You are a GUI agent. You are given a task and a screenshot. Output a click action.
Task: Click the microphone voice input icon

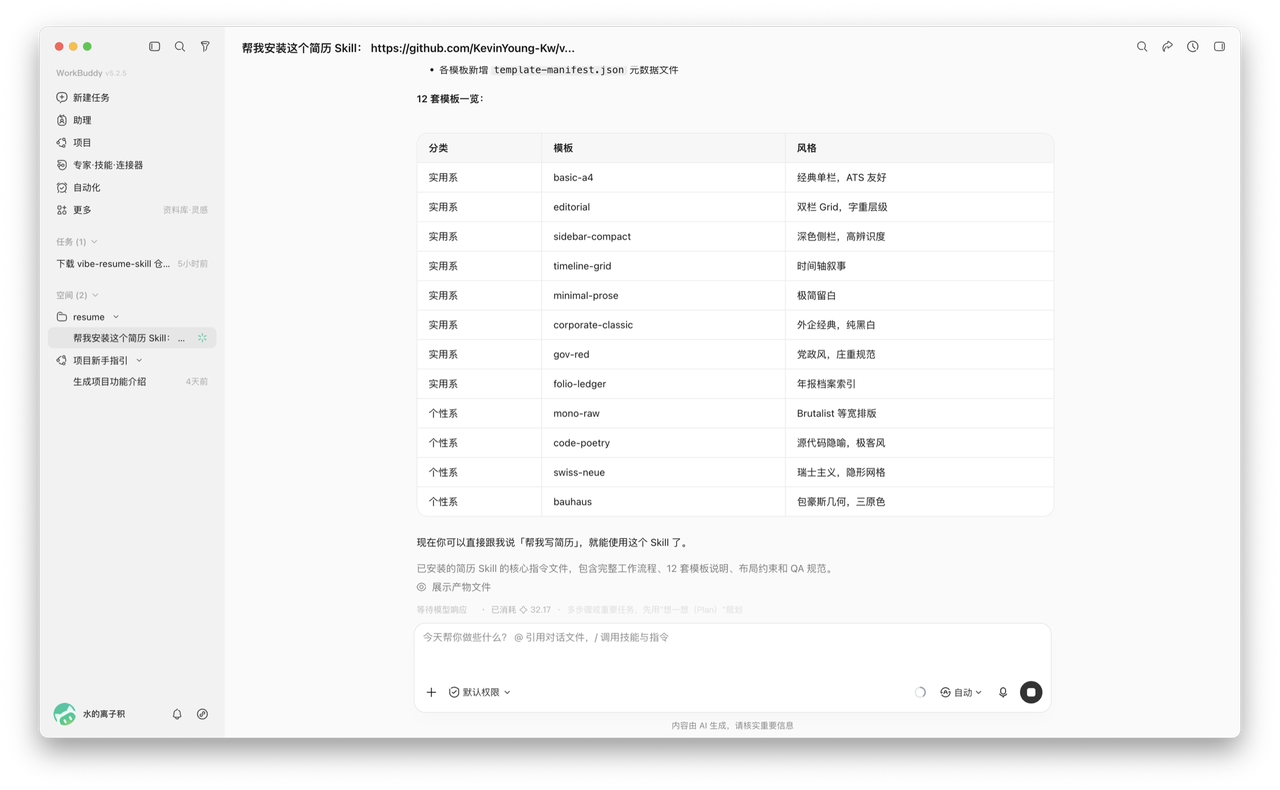coord(1003,692)
